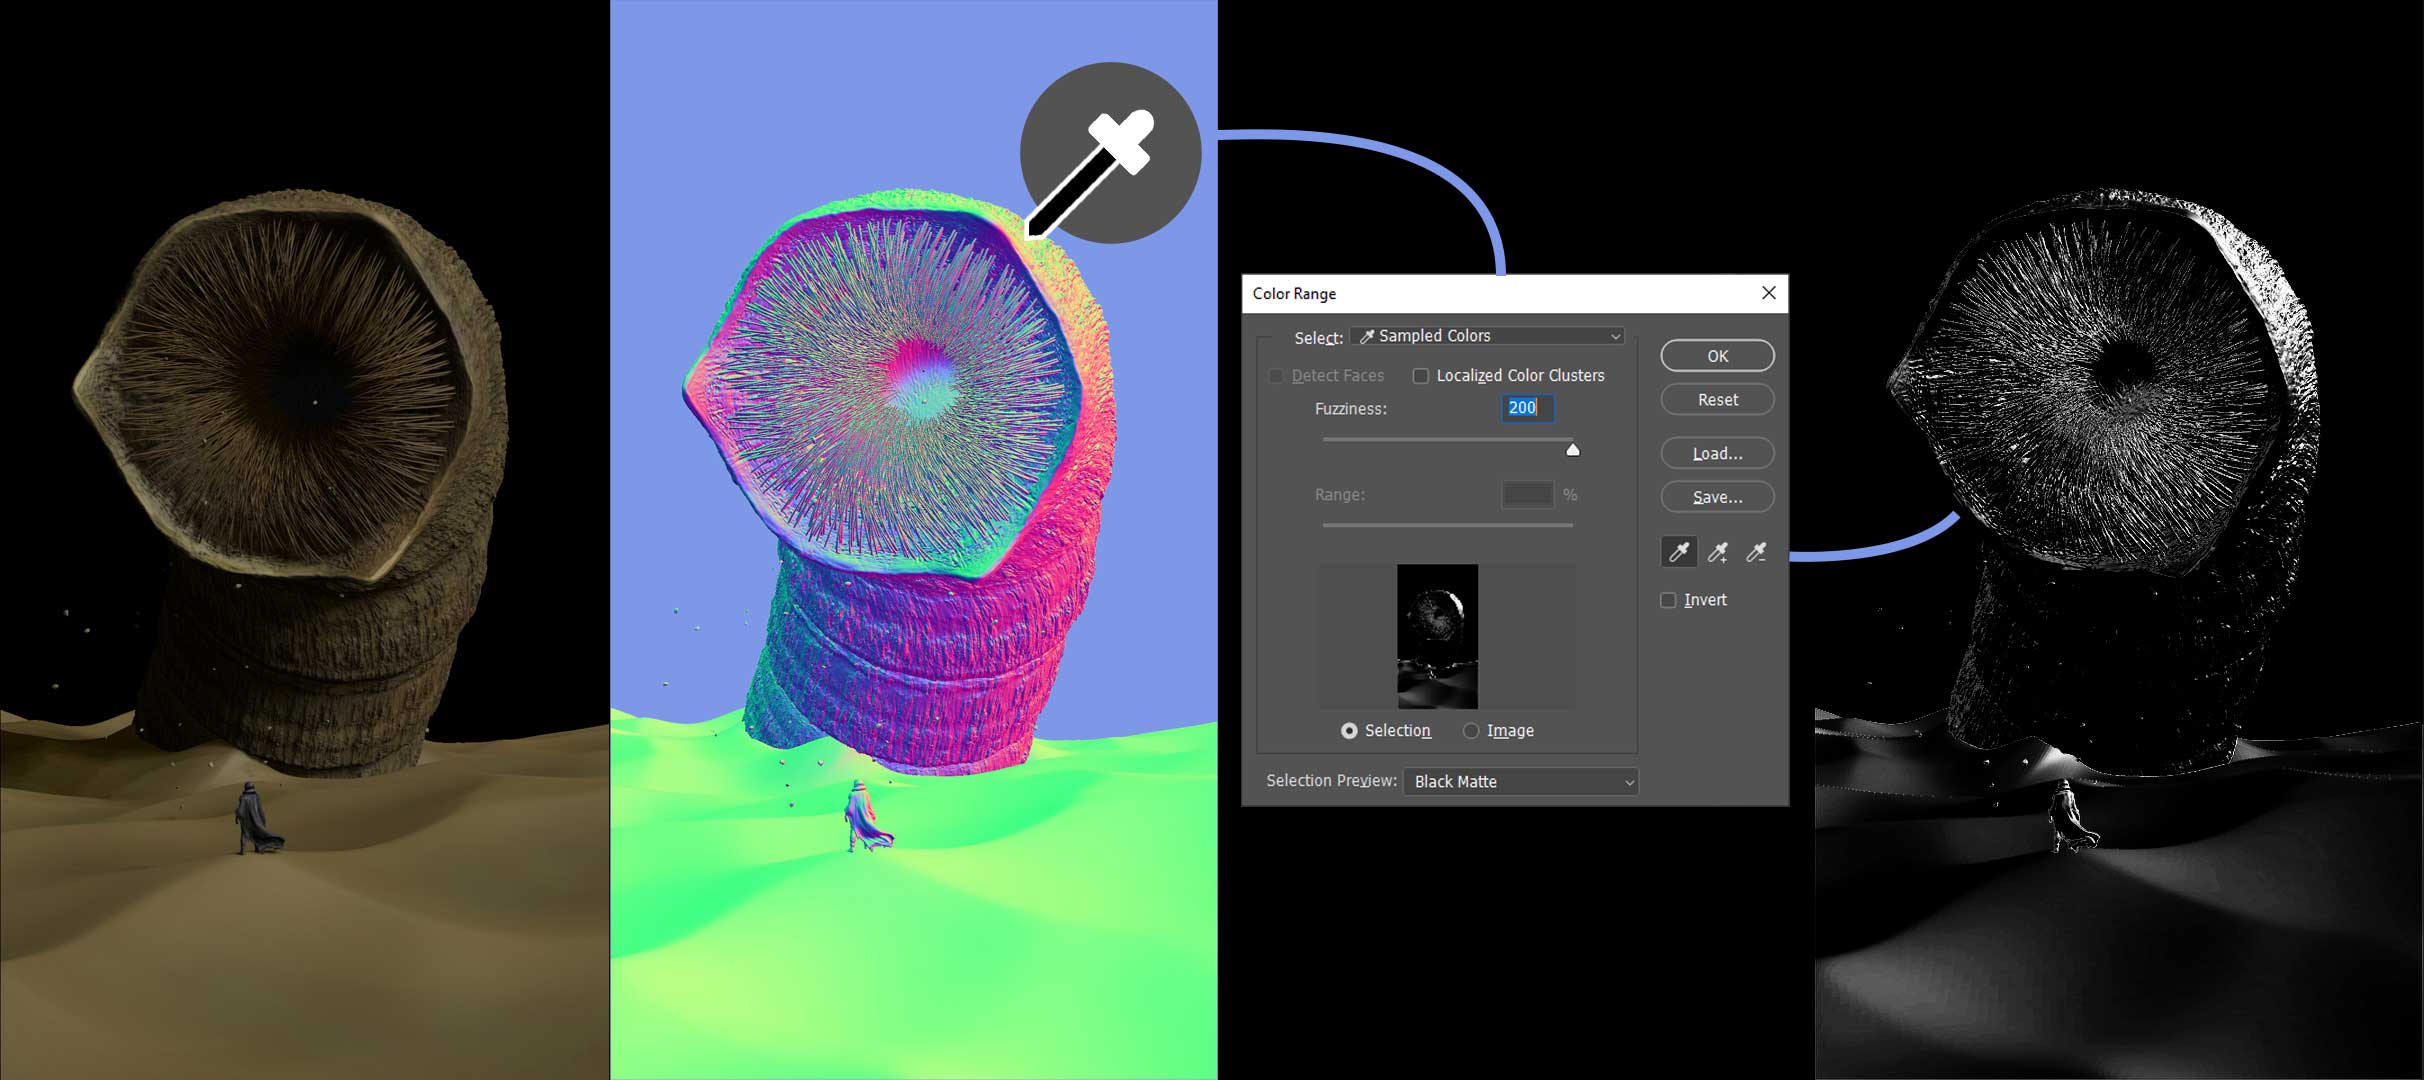Open the Selection Preview Black Matte dropdown

[1520, 781]
